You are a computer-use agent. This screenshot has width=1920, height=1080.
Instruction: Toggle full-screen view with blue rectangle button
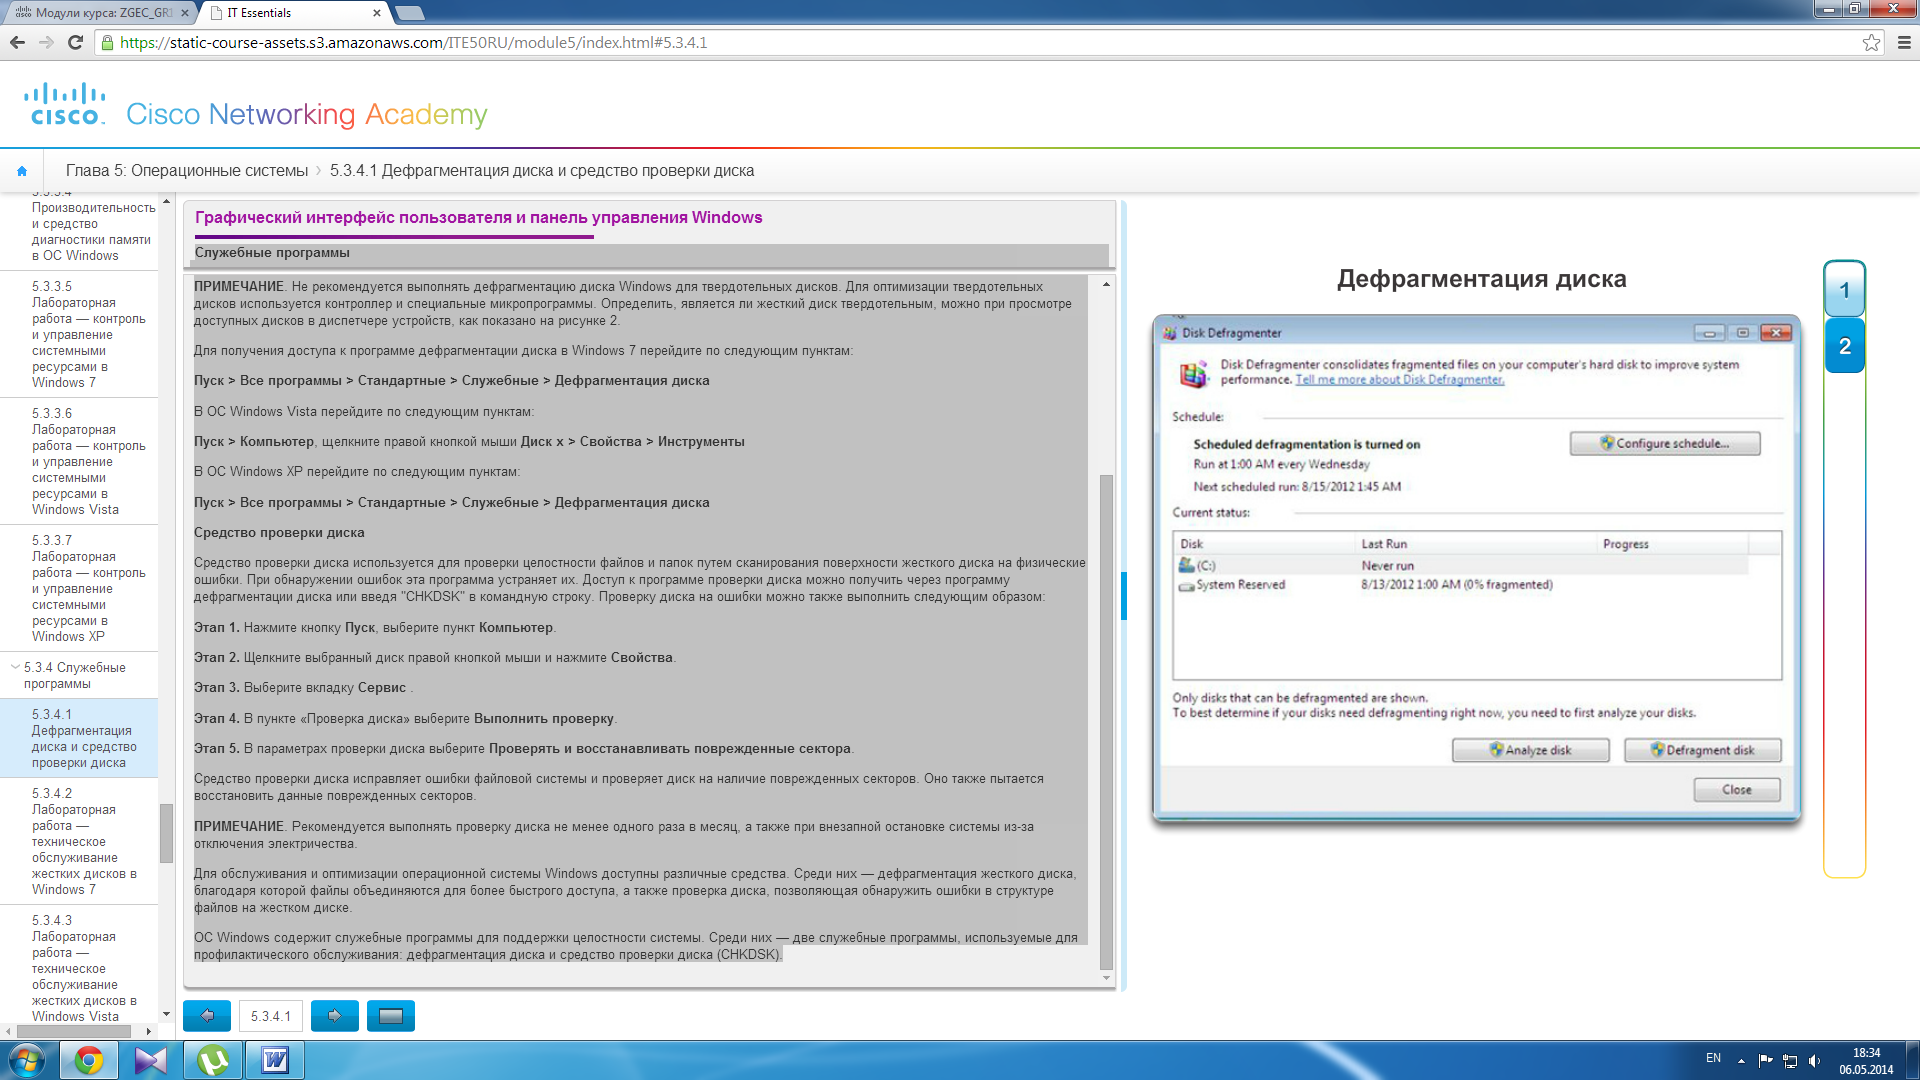pos(391,1016)
